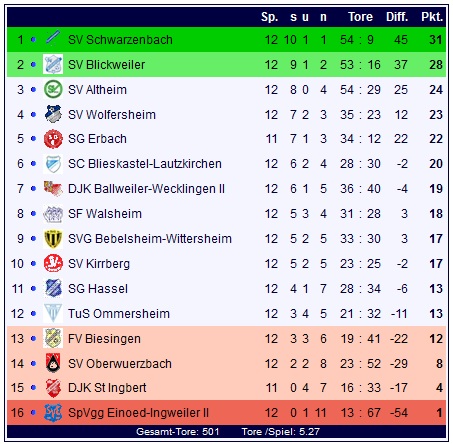
Task: Click the TuS Ommersheim pennant logo
Action: (x=53, y=313)
